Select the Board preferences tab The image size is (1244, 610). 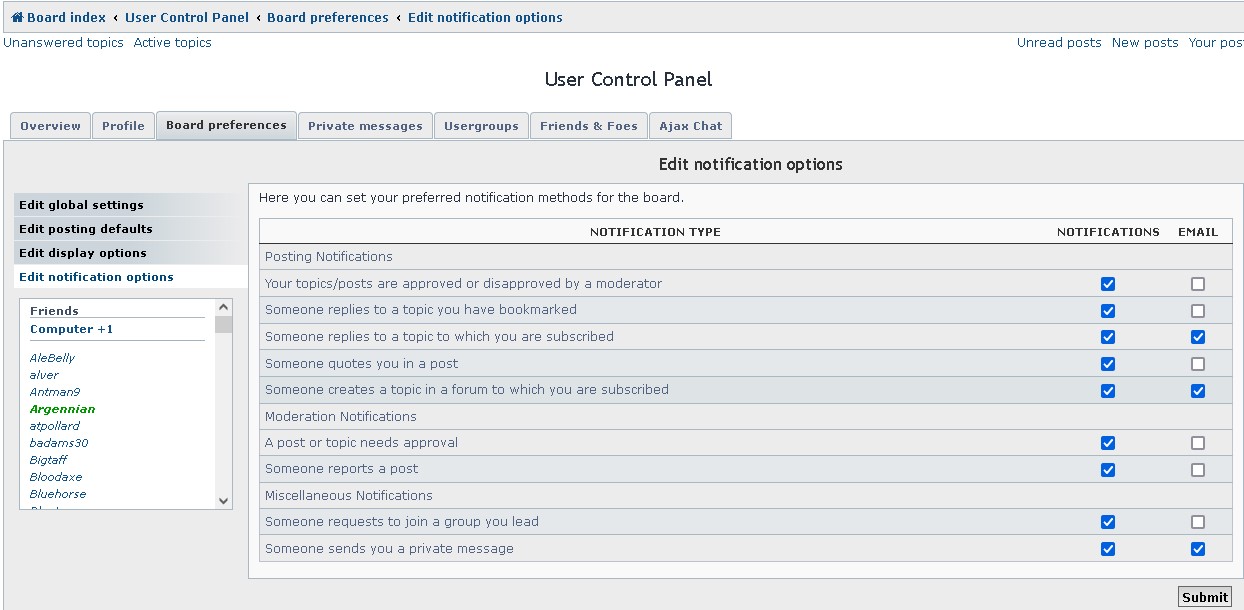pos(226,125)
